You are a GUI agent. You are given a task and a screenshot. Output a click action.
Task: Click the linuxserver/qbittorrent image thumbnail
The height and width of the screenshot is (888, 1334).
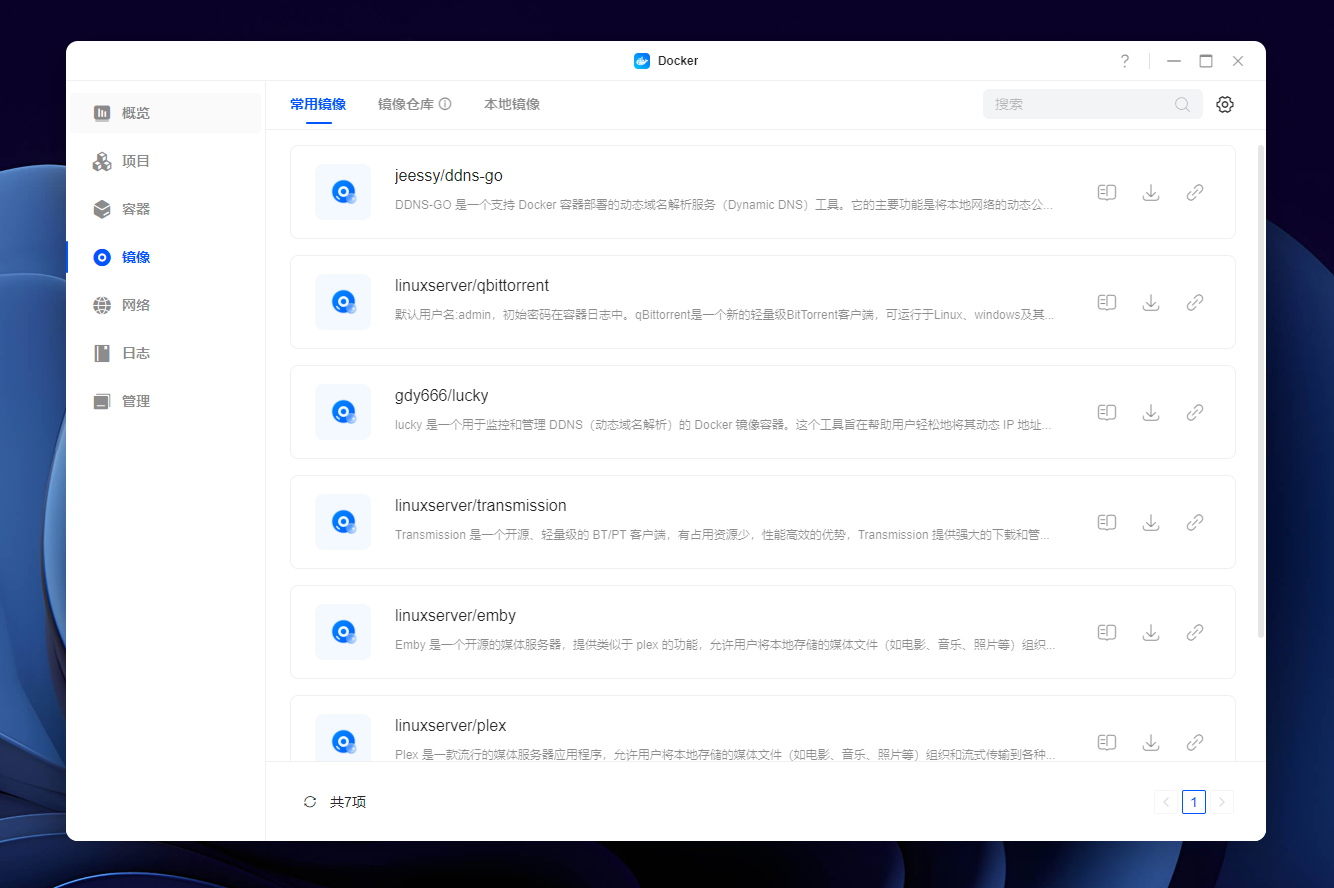[343, 302]
